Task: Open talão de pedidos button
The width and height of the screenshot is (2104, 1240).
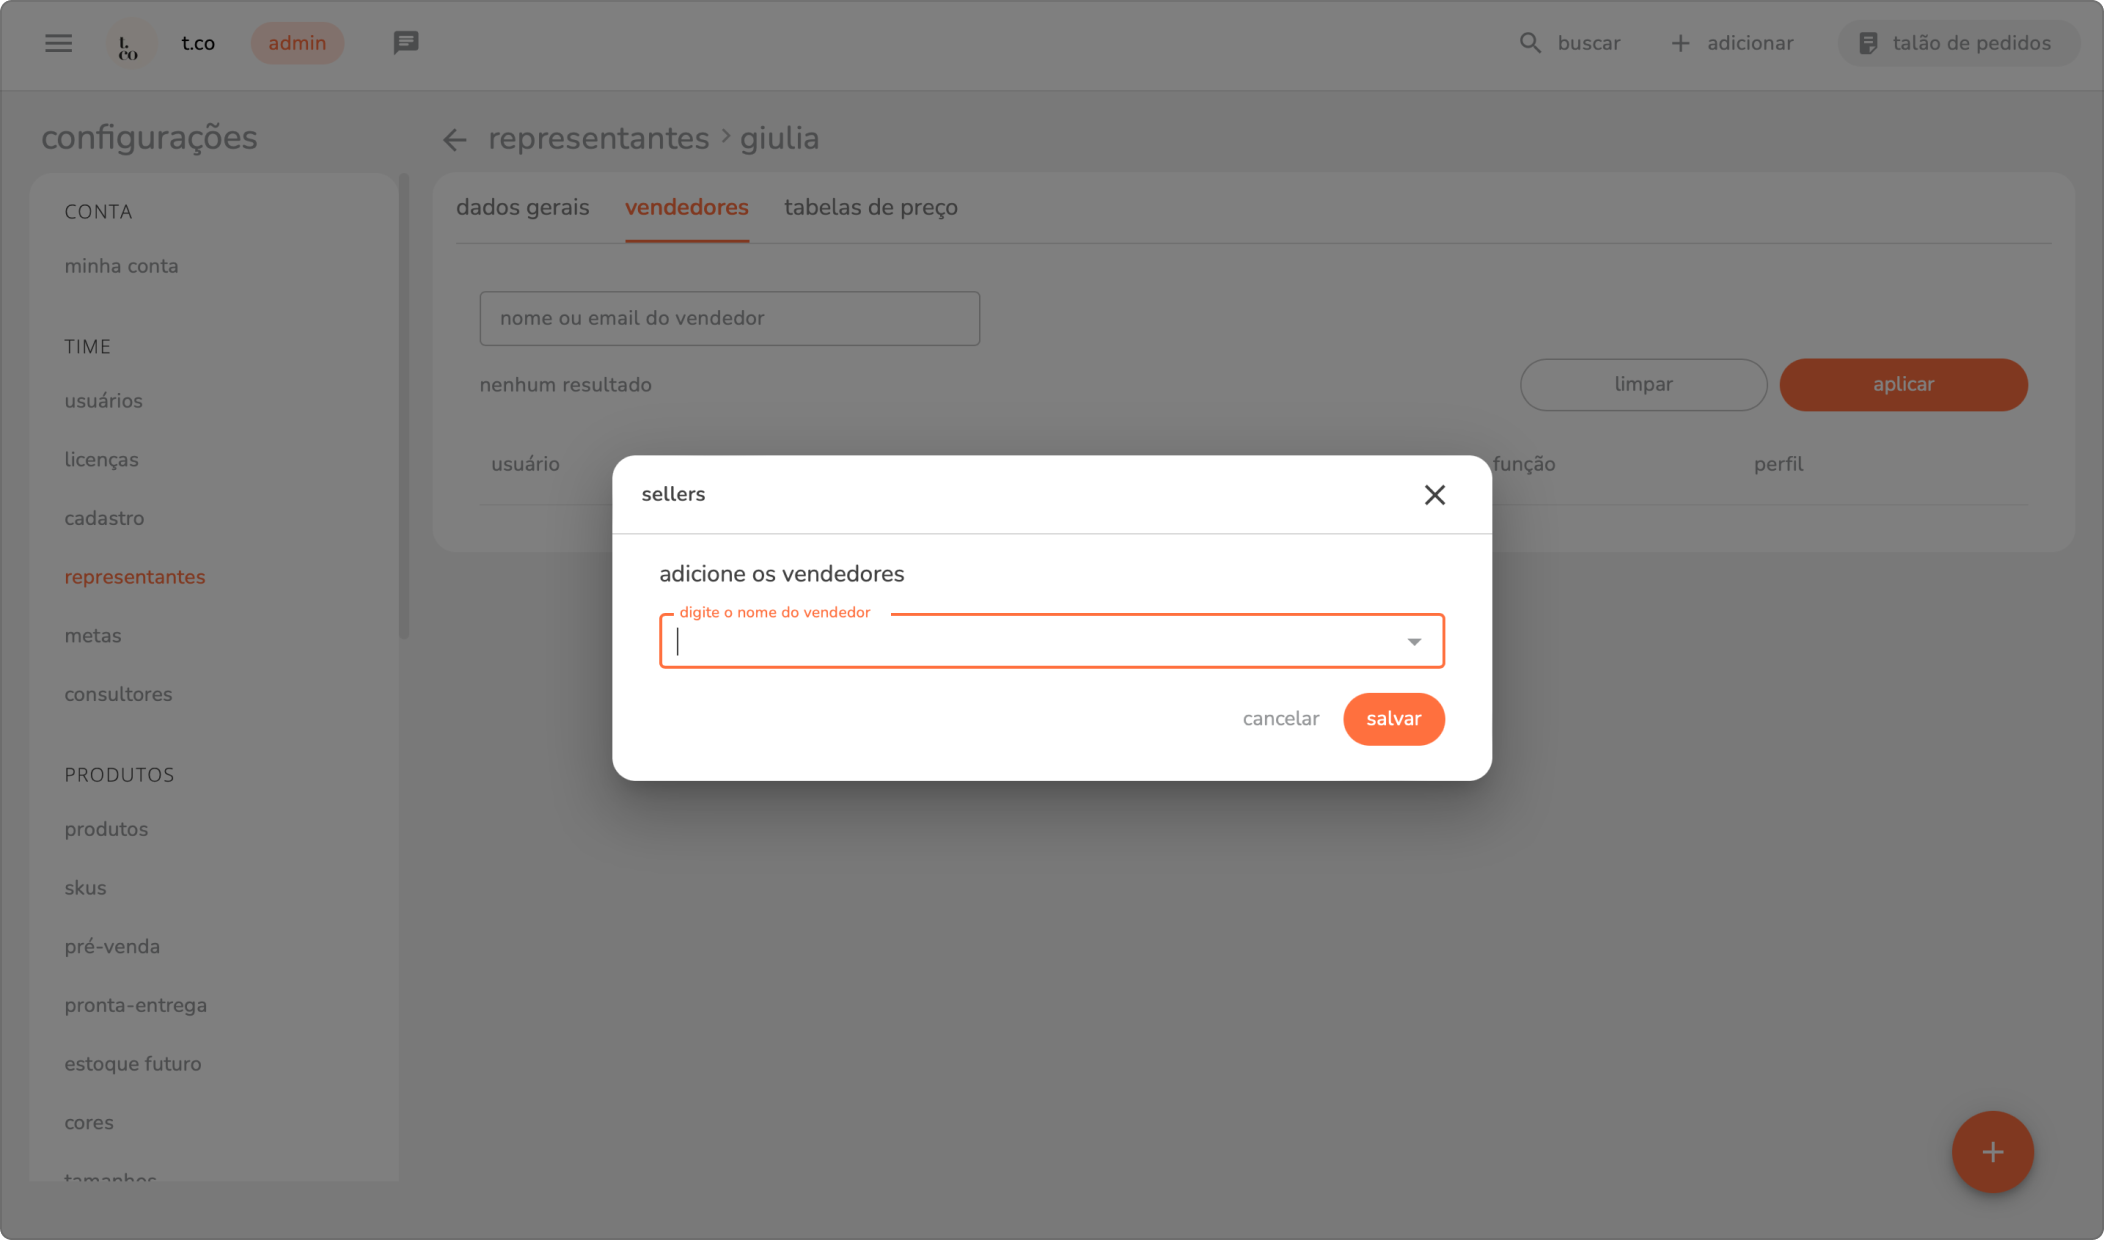Action: point(1957,43)
